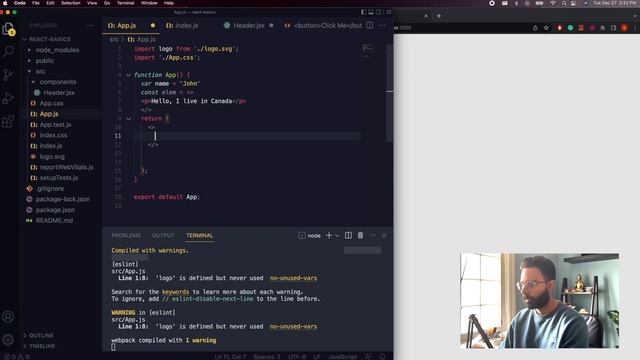Viewport: 640px width, 360px height.
Task: Select the App.js editor tab
Action: (131, 25)
